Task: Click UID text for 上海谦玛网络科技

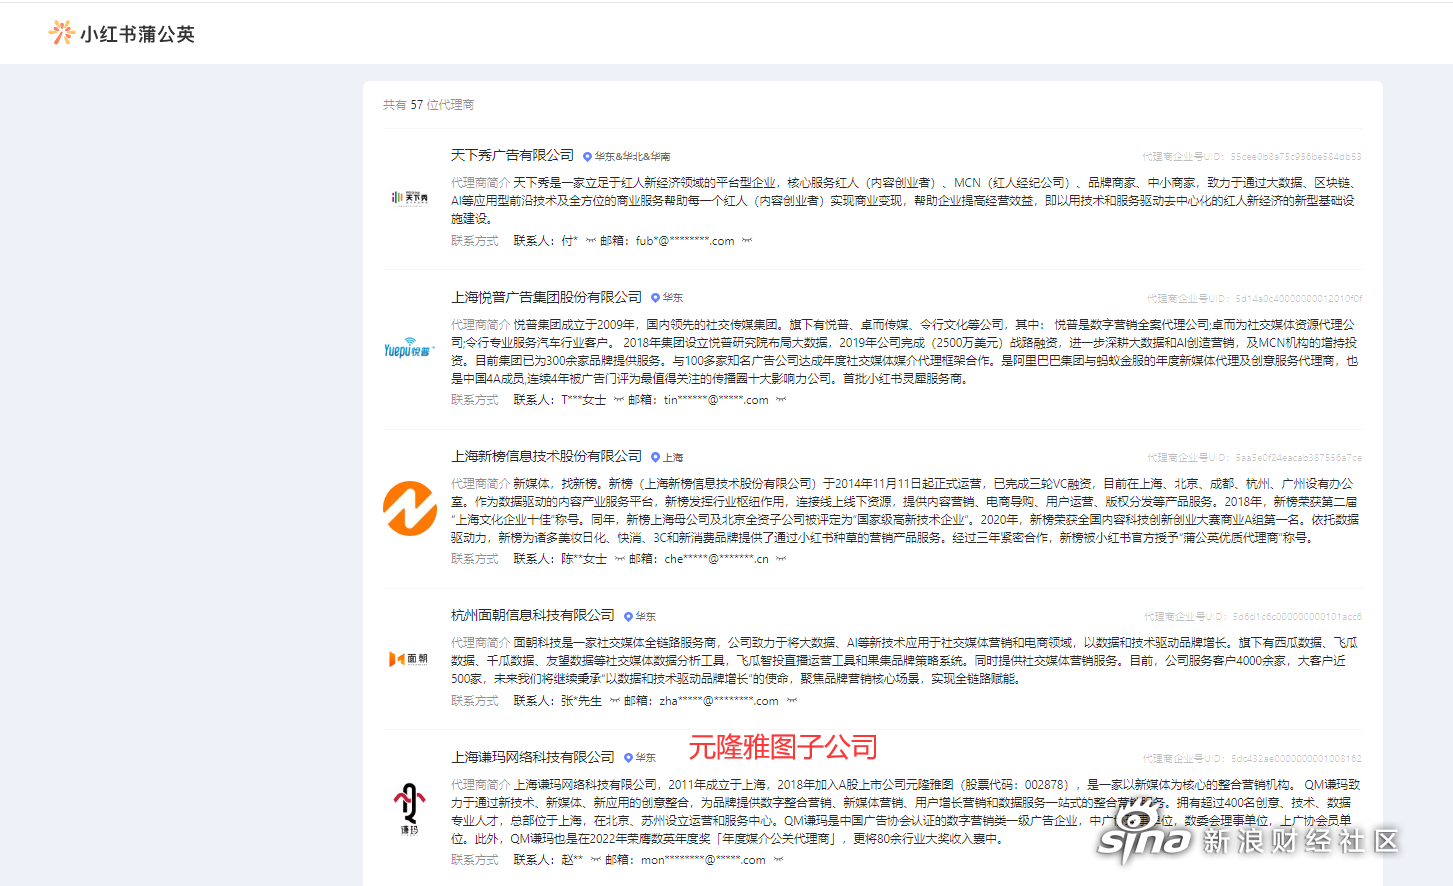Action: 1252,759
